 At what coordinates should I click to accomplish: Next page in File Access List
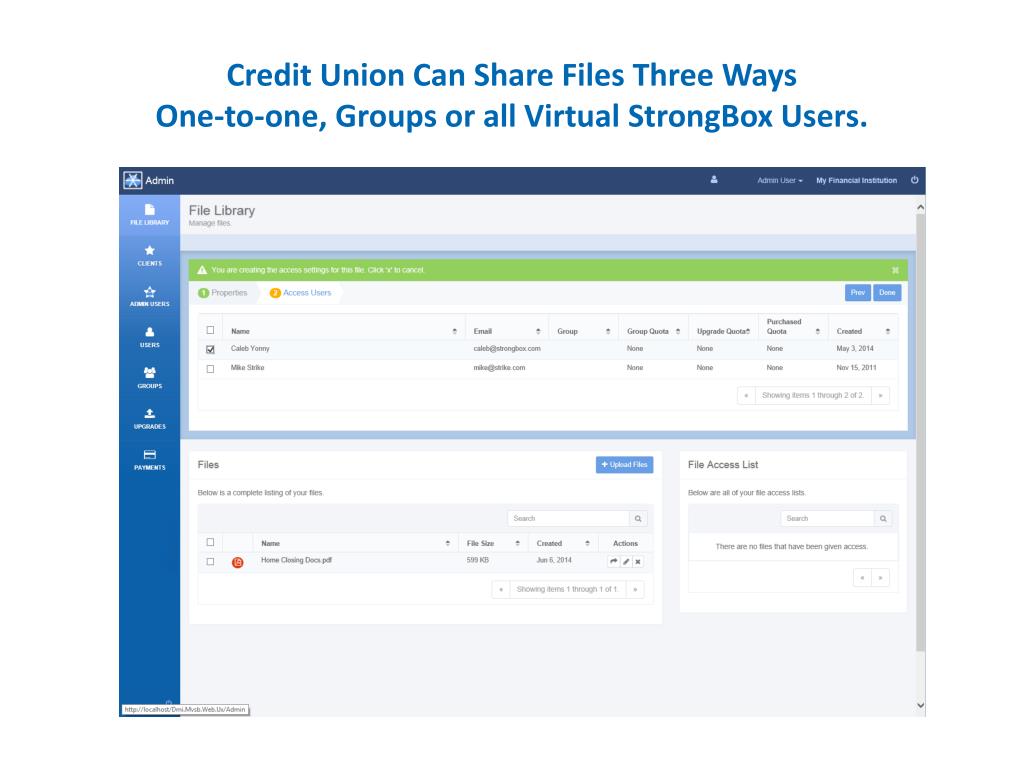pyautogui.click(x=880, y=577)
